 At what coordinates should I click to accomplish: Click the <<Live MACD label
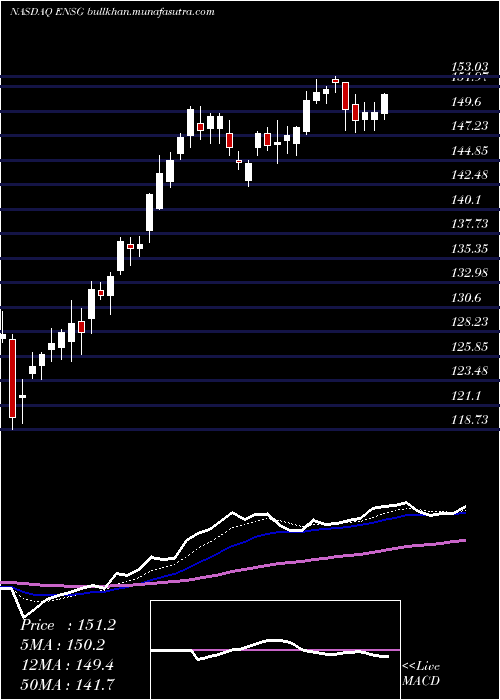pos(421,673)
